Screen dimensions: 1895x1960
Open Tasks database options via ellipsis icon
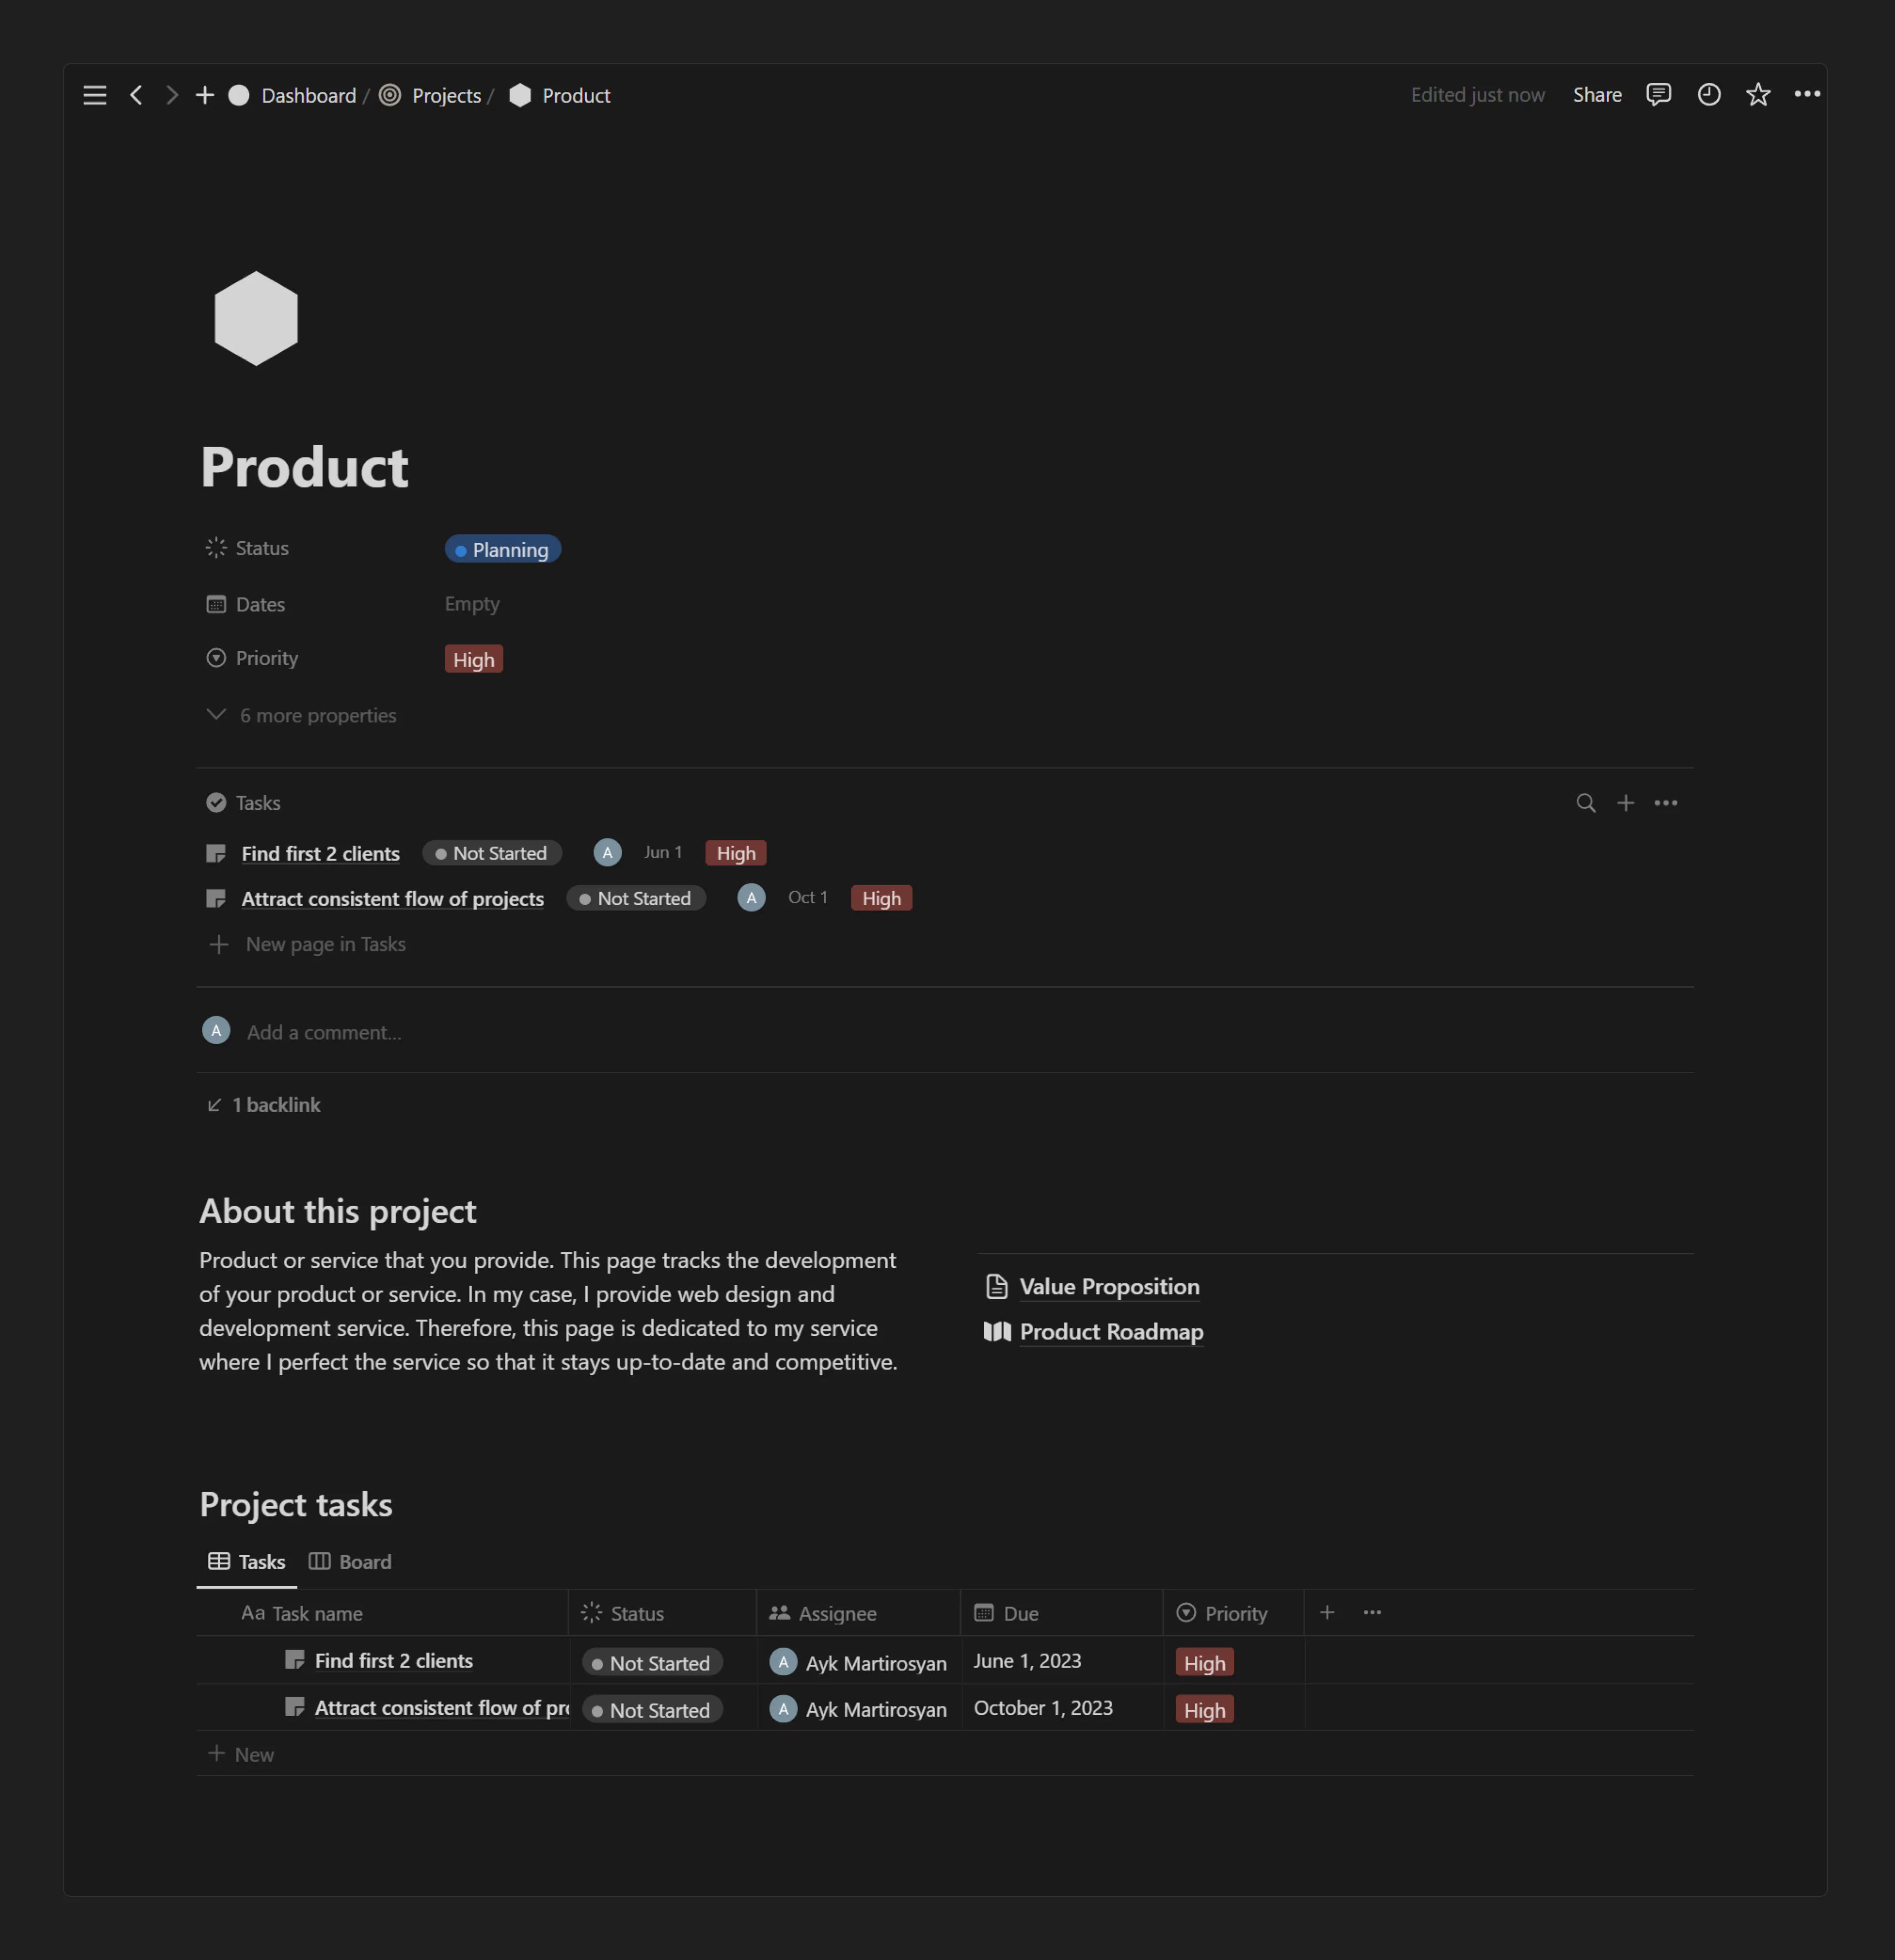(x=1666, y=802)
